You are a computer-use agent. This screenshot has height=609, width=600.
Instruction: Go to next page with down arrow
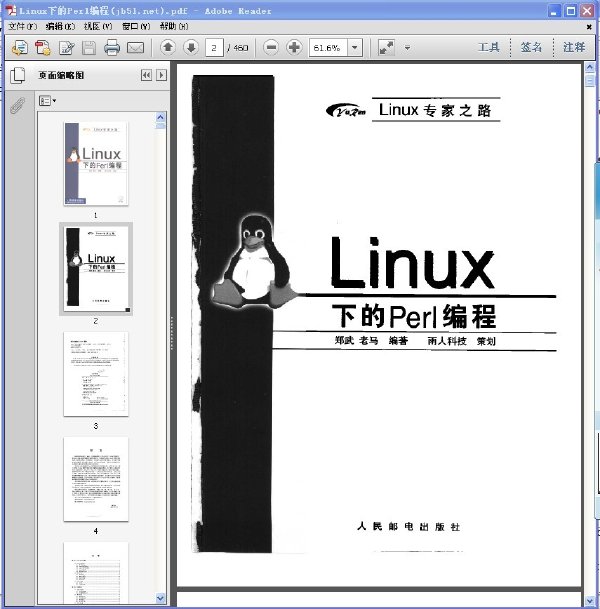[191, 47]
